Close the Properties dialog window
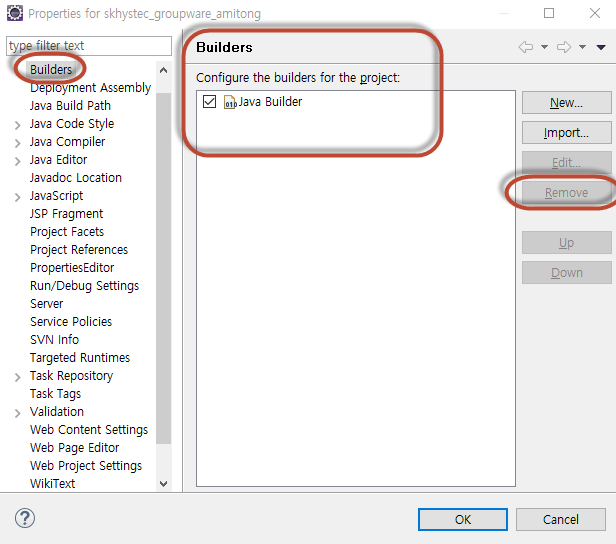Viewport: 616px width, 544px height. click(595, 13)
